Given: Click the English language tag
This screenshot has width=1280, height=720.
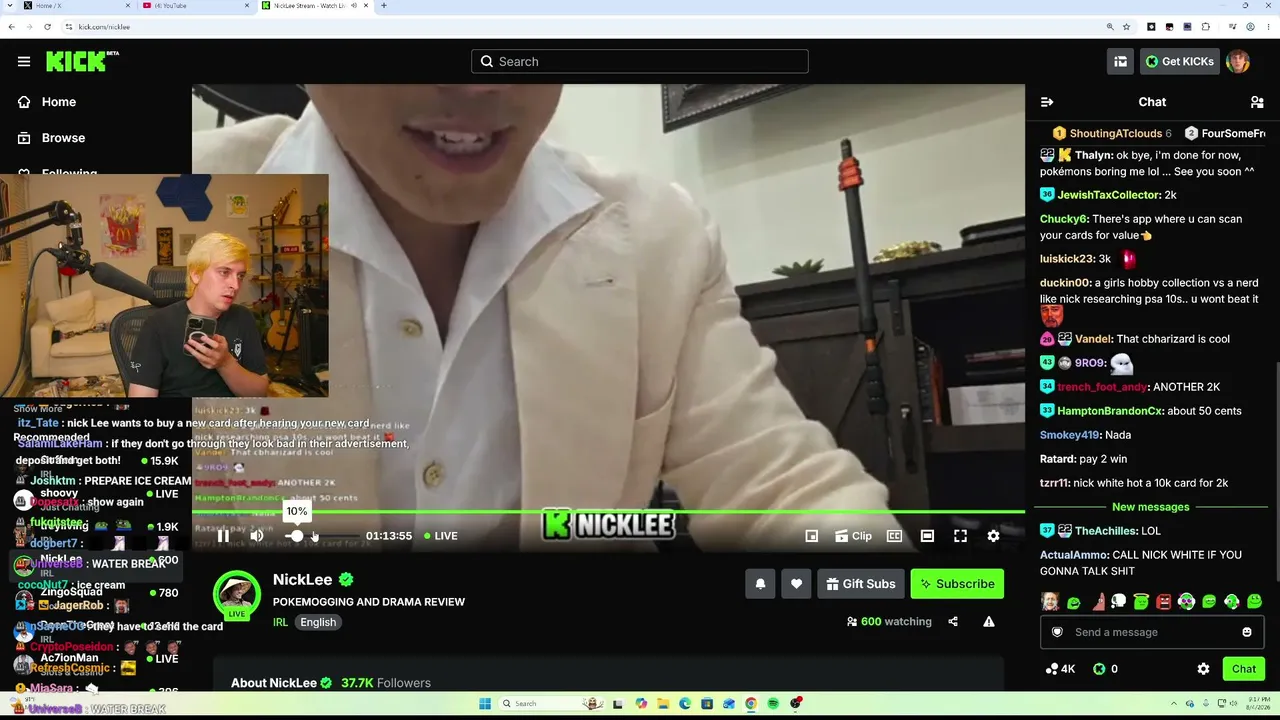Looking at the screenshot, I should pyautogui.click(x=318, y=622).
